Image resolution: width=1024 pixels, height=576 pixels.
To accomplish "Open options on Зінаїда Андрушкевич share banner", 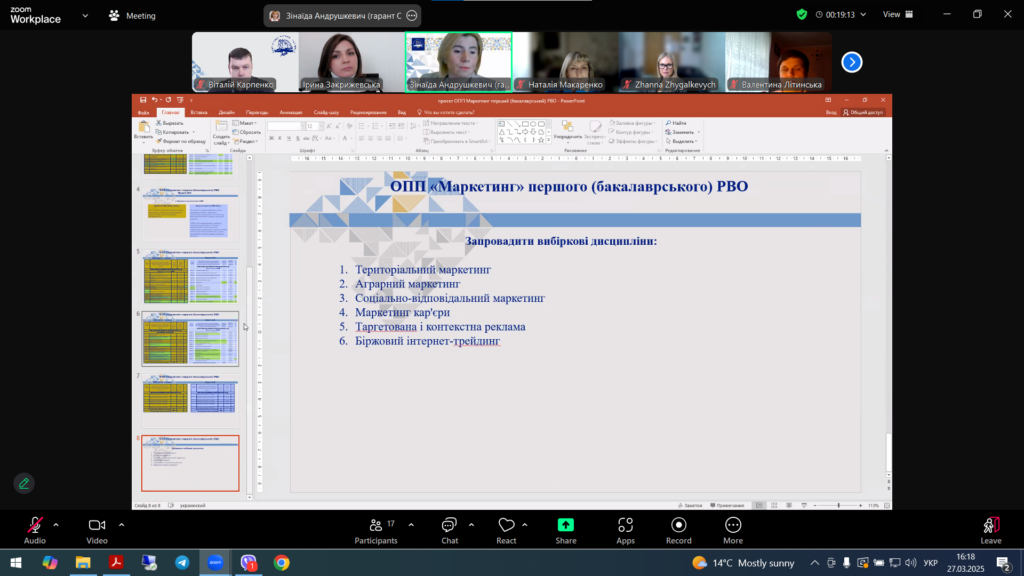I will click(x=411, y=16).
